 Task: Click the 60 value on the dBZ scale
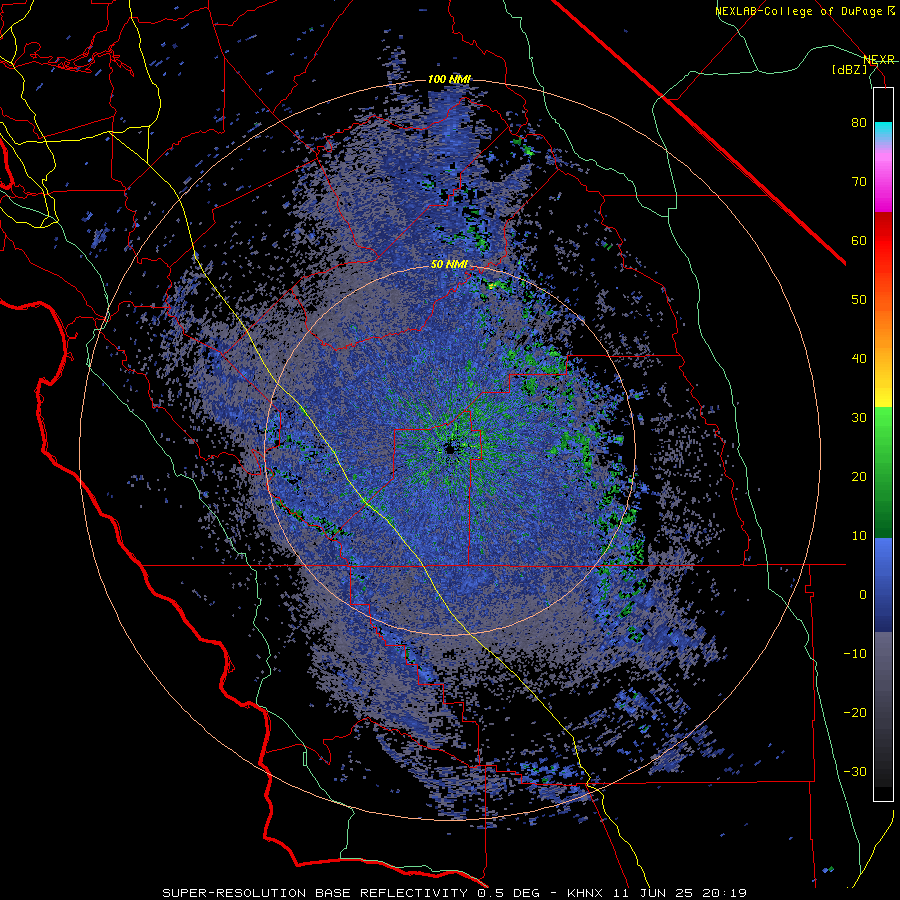[x=859, y=241]
